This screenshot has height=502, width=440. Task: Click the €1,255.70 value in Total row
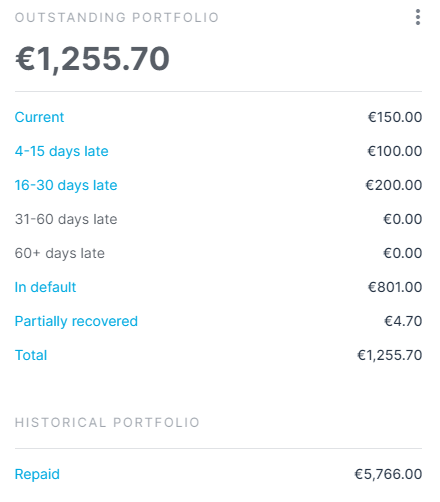pyautogui.click(x=390, y=355)
